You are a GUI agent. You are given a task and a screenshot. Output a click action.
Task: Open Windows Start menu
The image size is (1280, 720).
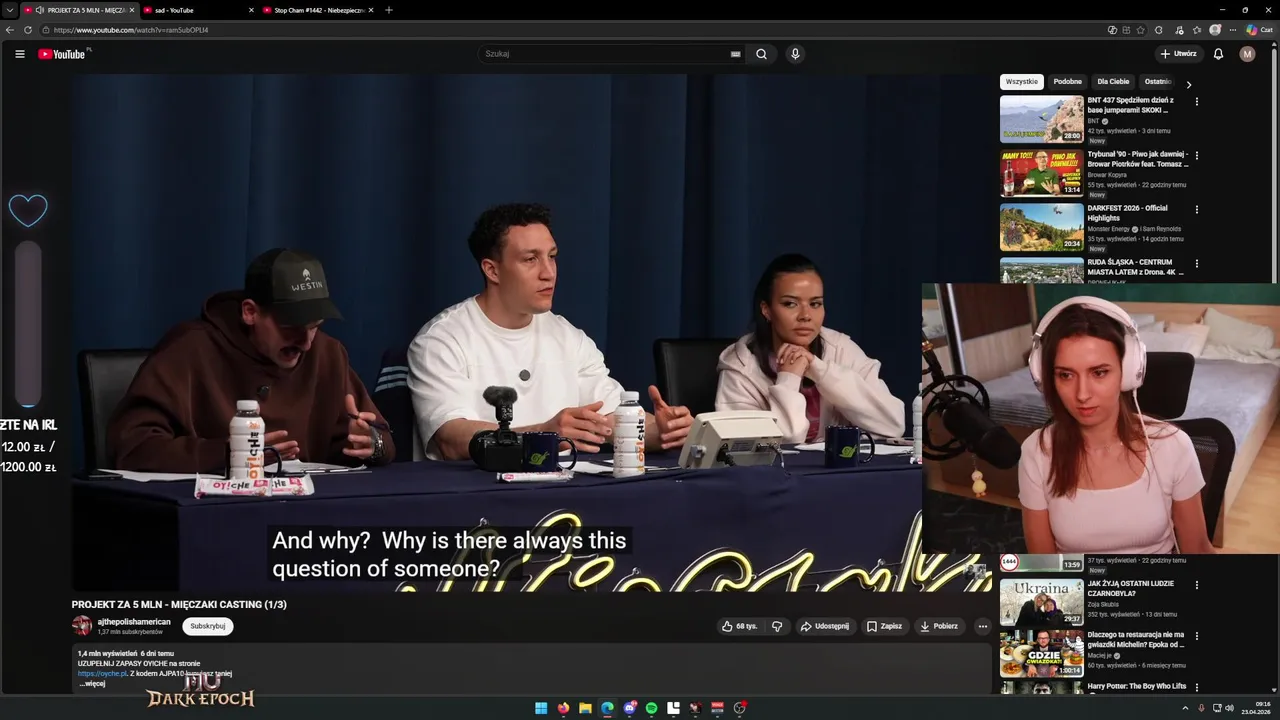pyautogui.click(x=541, y=708)
